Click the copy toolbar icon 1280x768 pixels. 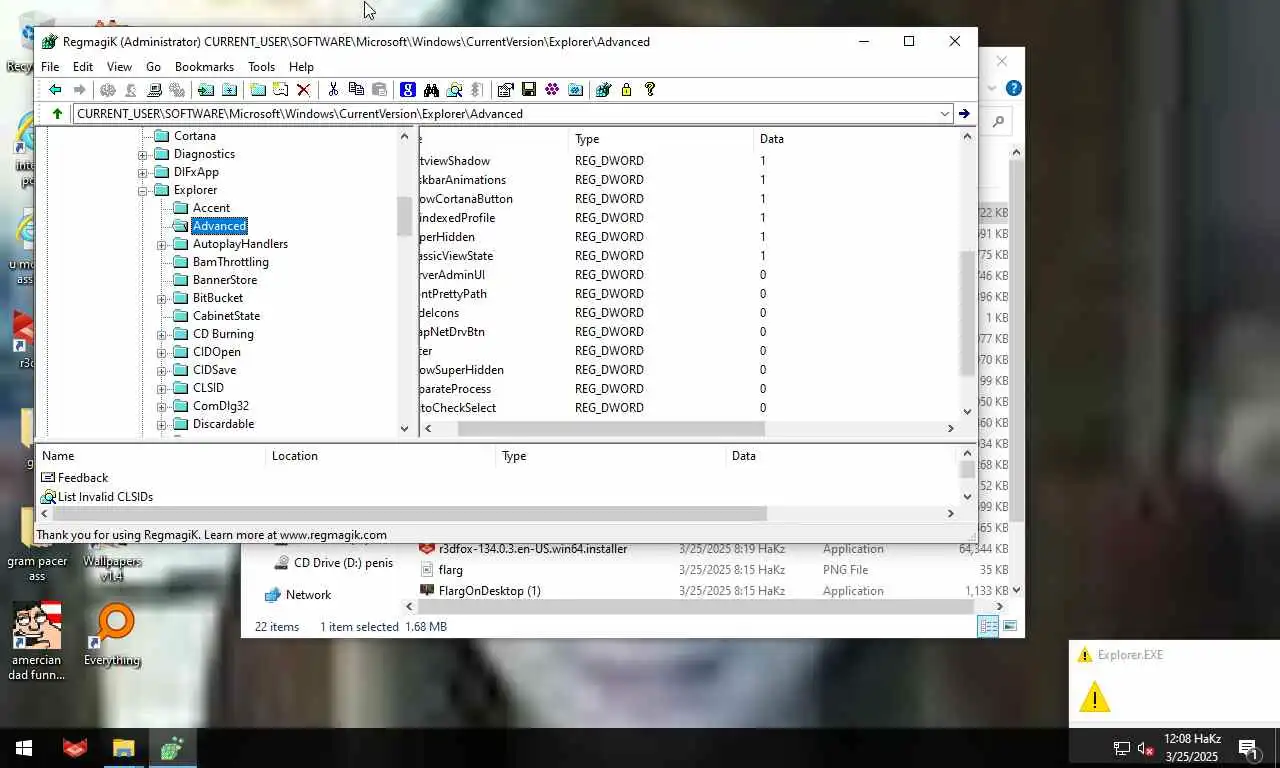(x=356, y=90)
